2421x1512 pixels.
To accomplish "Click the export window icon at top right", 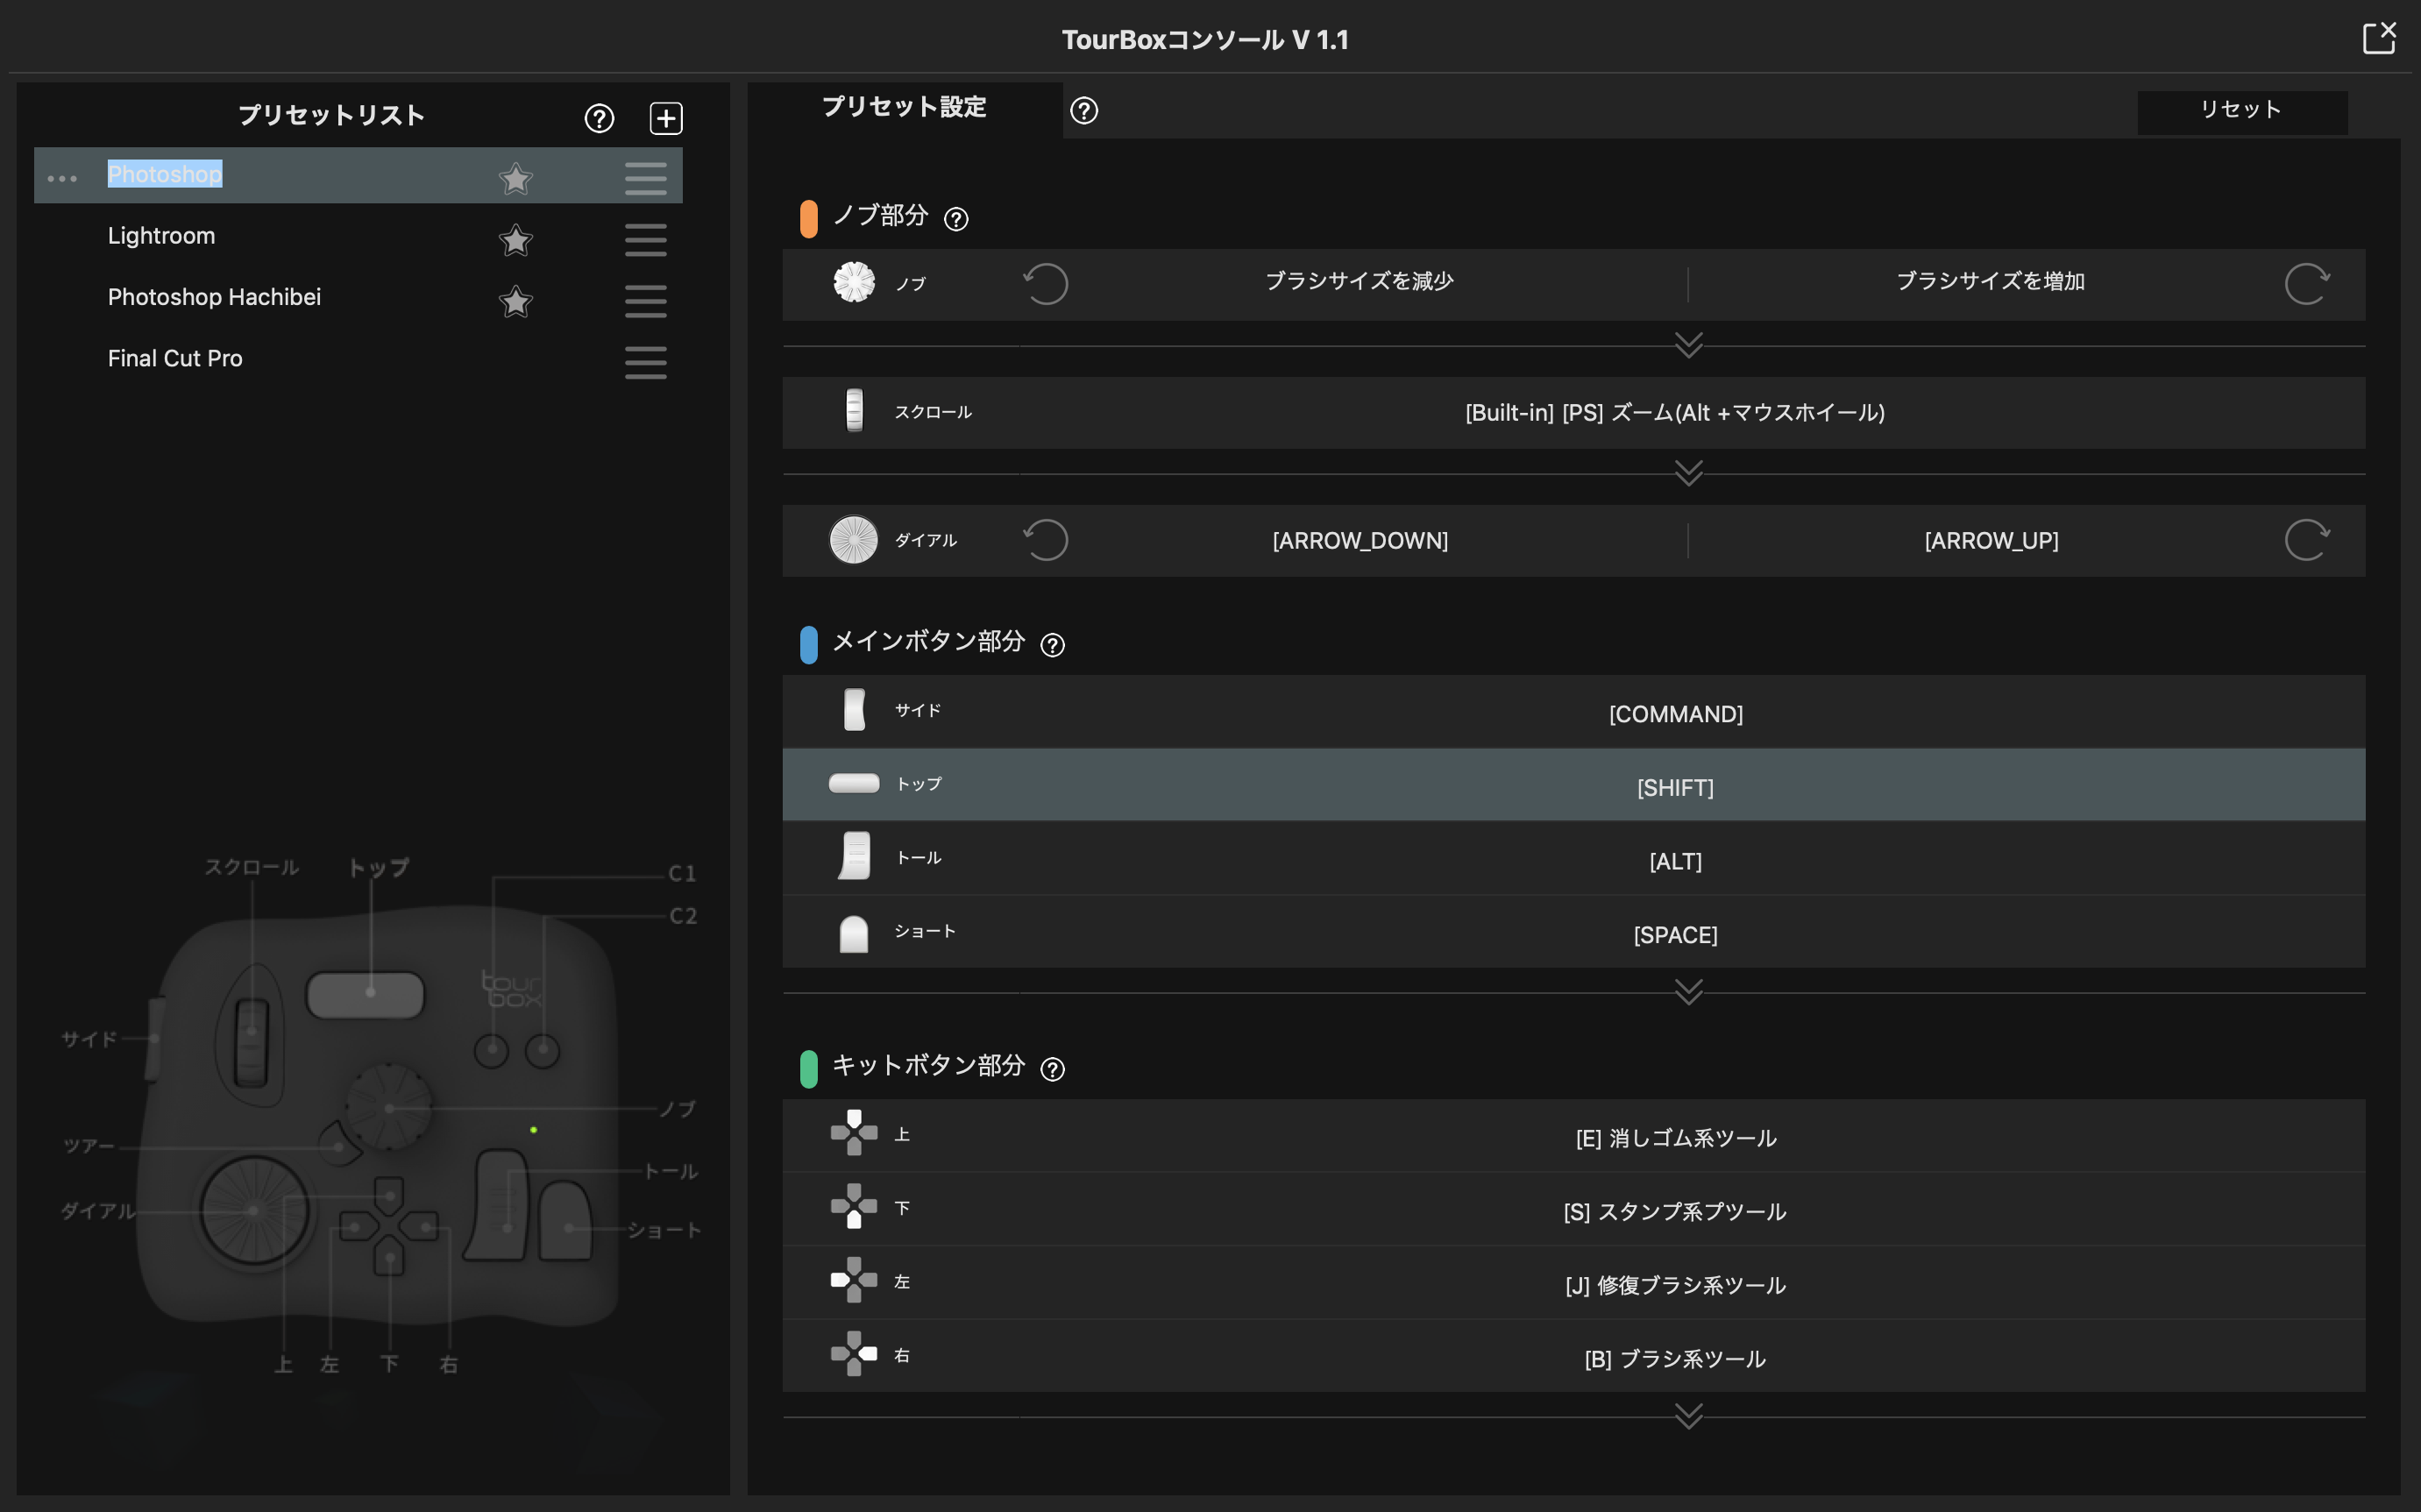I will 2379,38.
